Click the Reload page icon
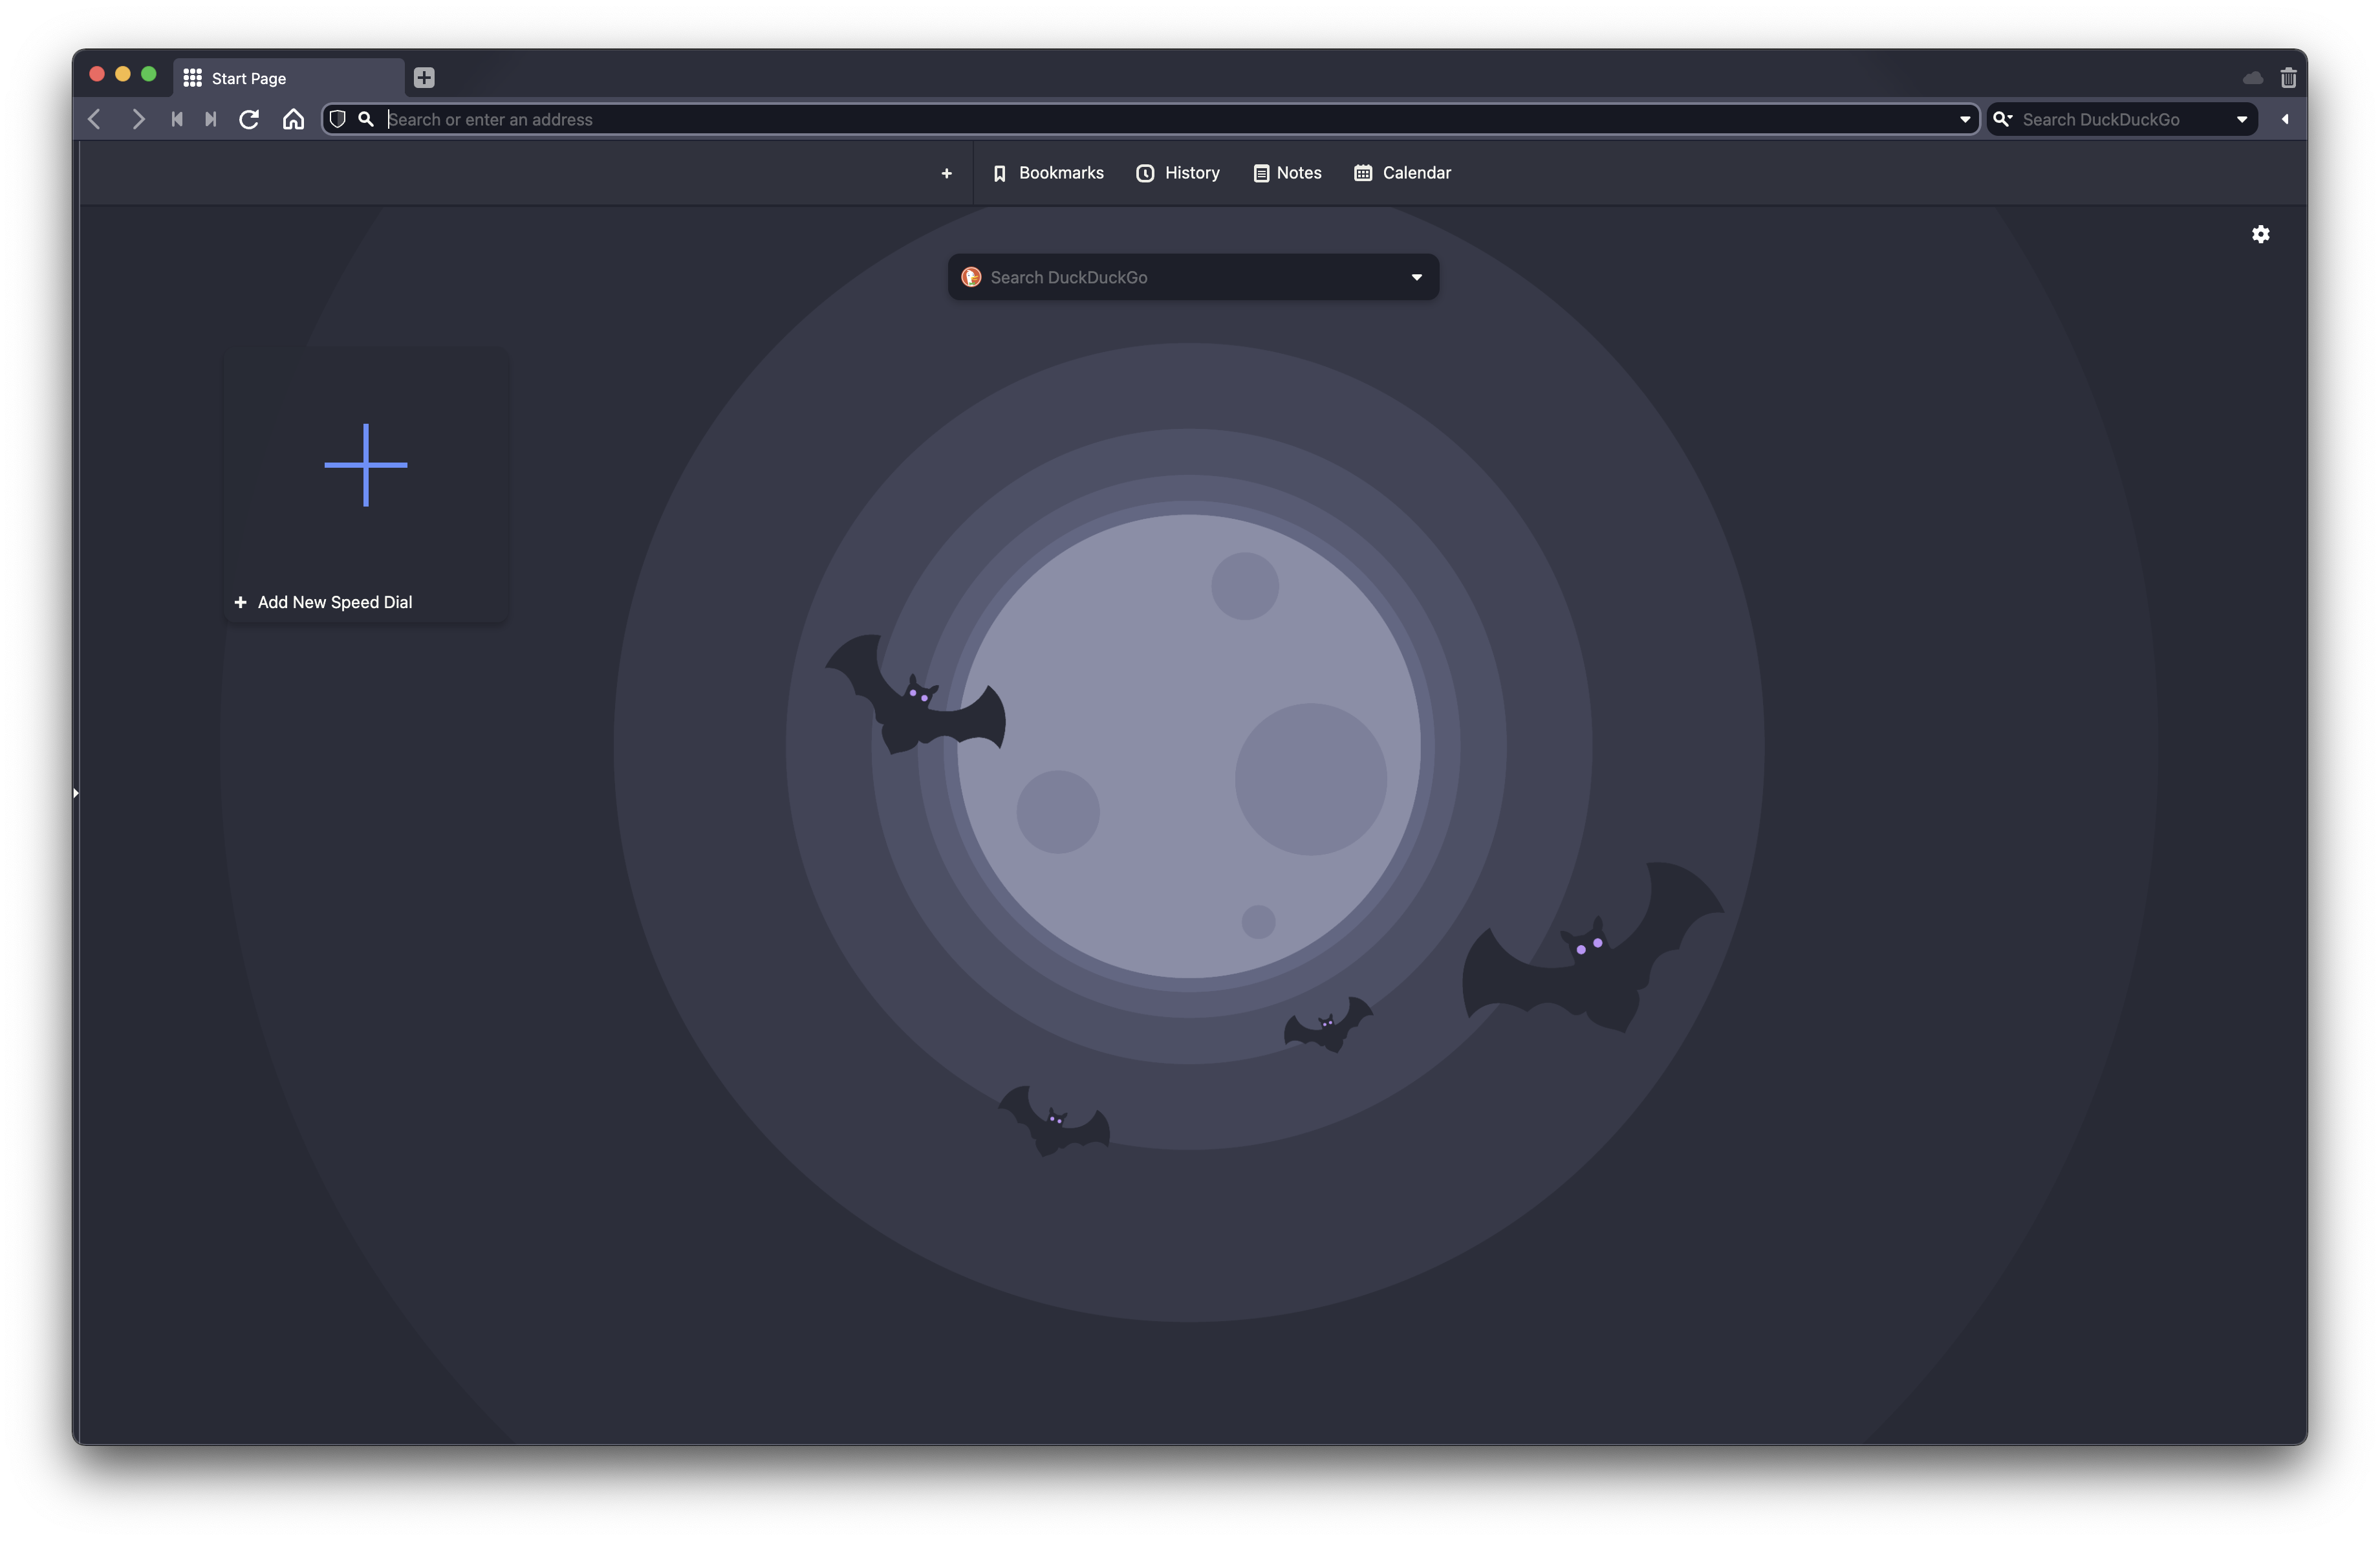 [249, 120]
